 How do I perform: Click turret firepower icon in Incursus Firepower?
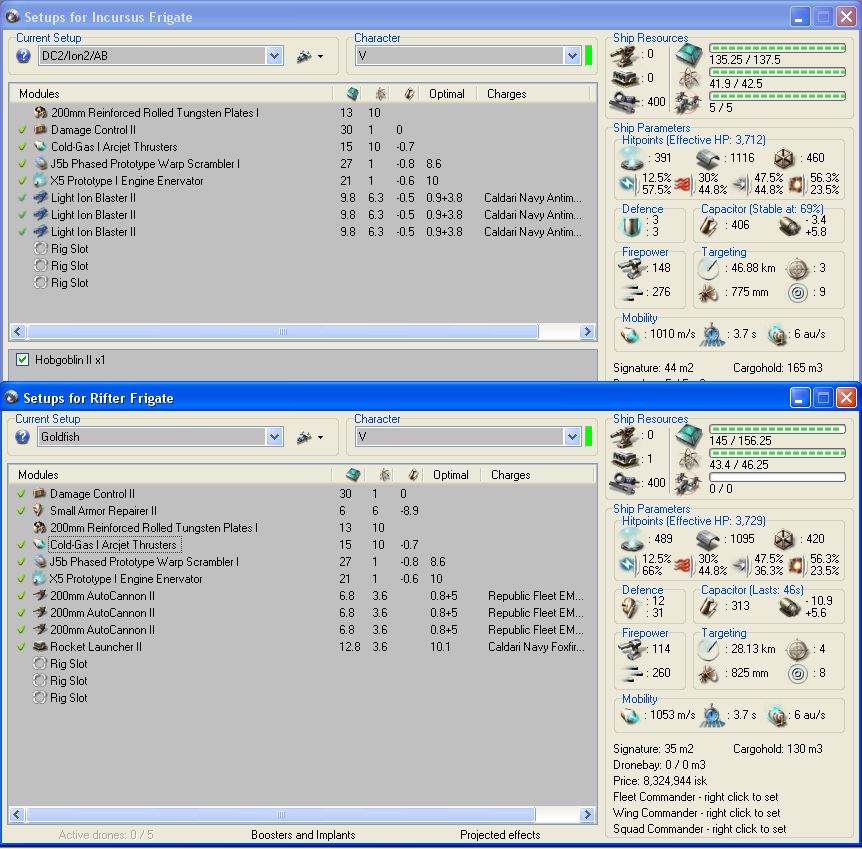point(632,267)
